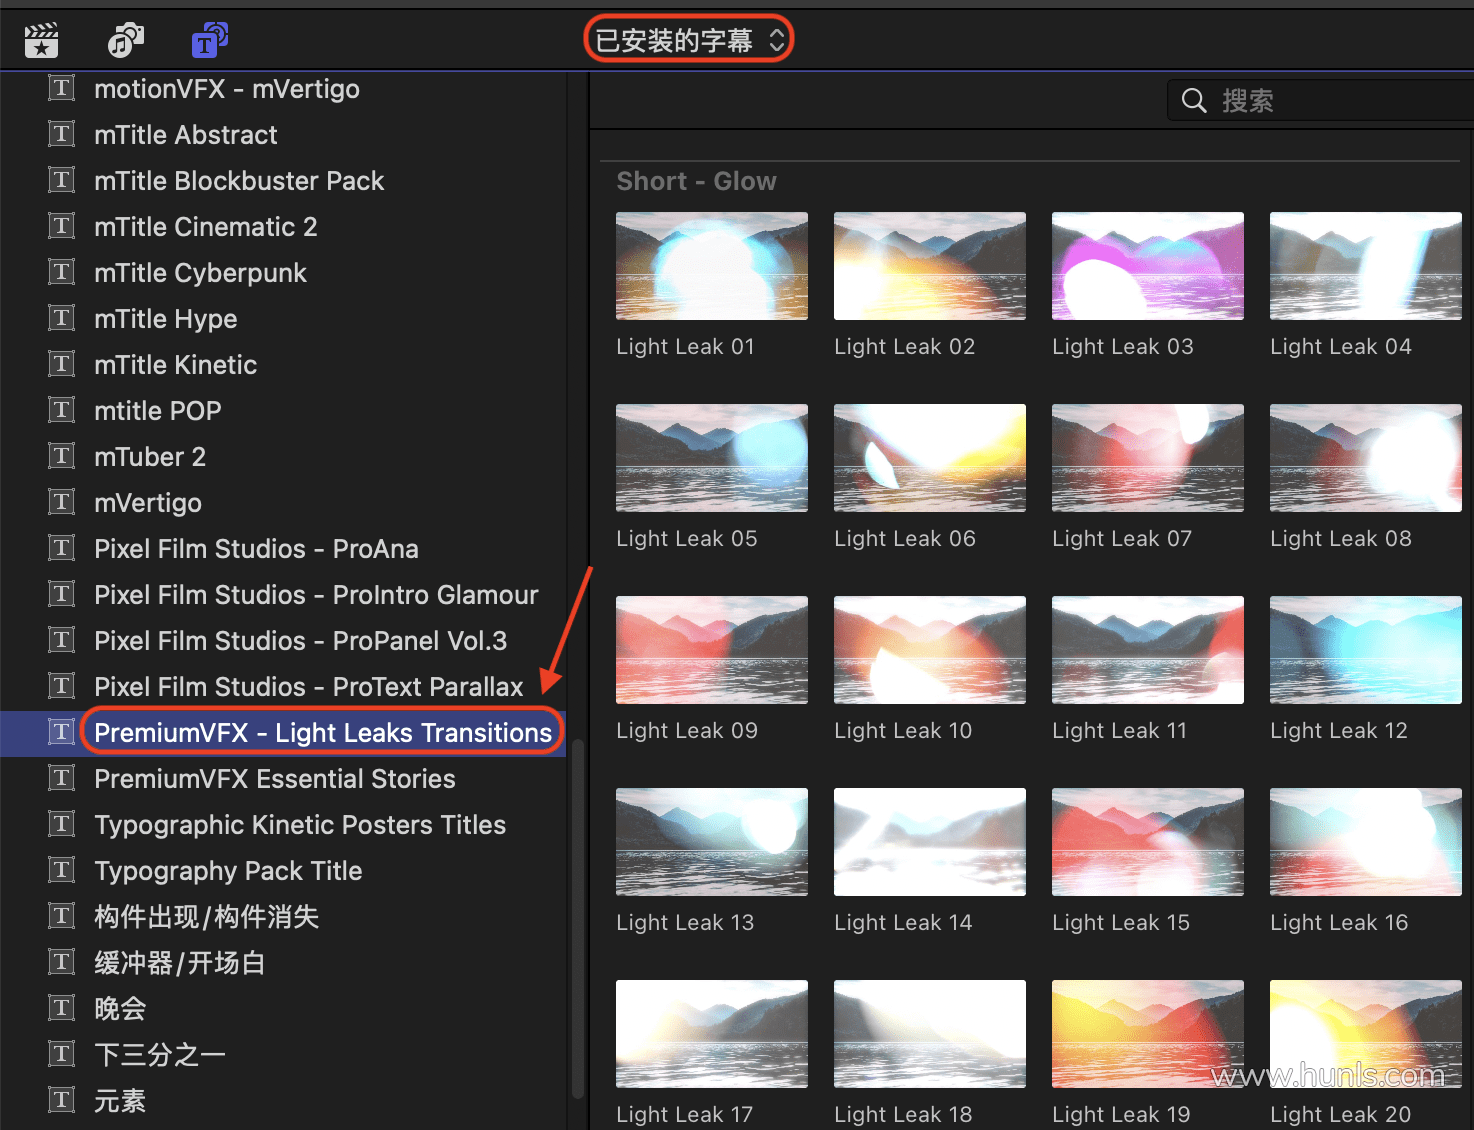Select the Light Leak 06 thumbnail
The width and height of the screenshot is (1474, 1130).
930,458
